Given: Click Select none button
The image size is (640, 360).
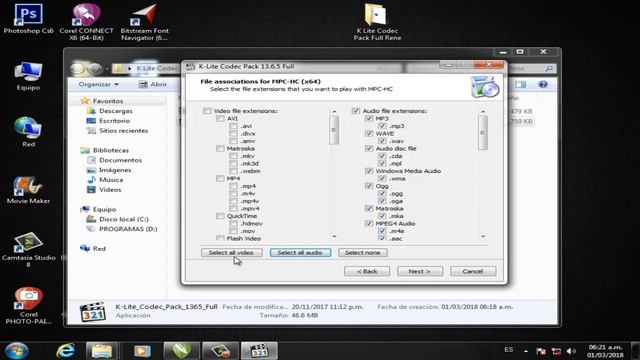Looking at the screenshot, I should point(362,253).
